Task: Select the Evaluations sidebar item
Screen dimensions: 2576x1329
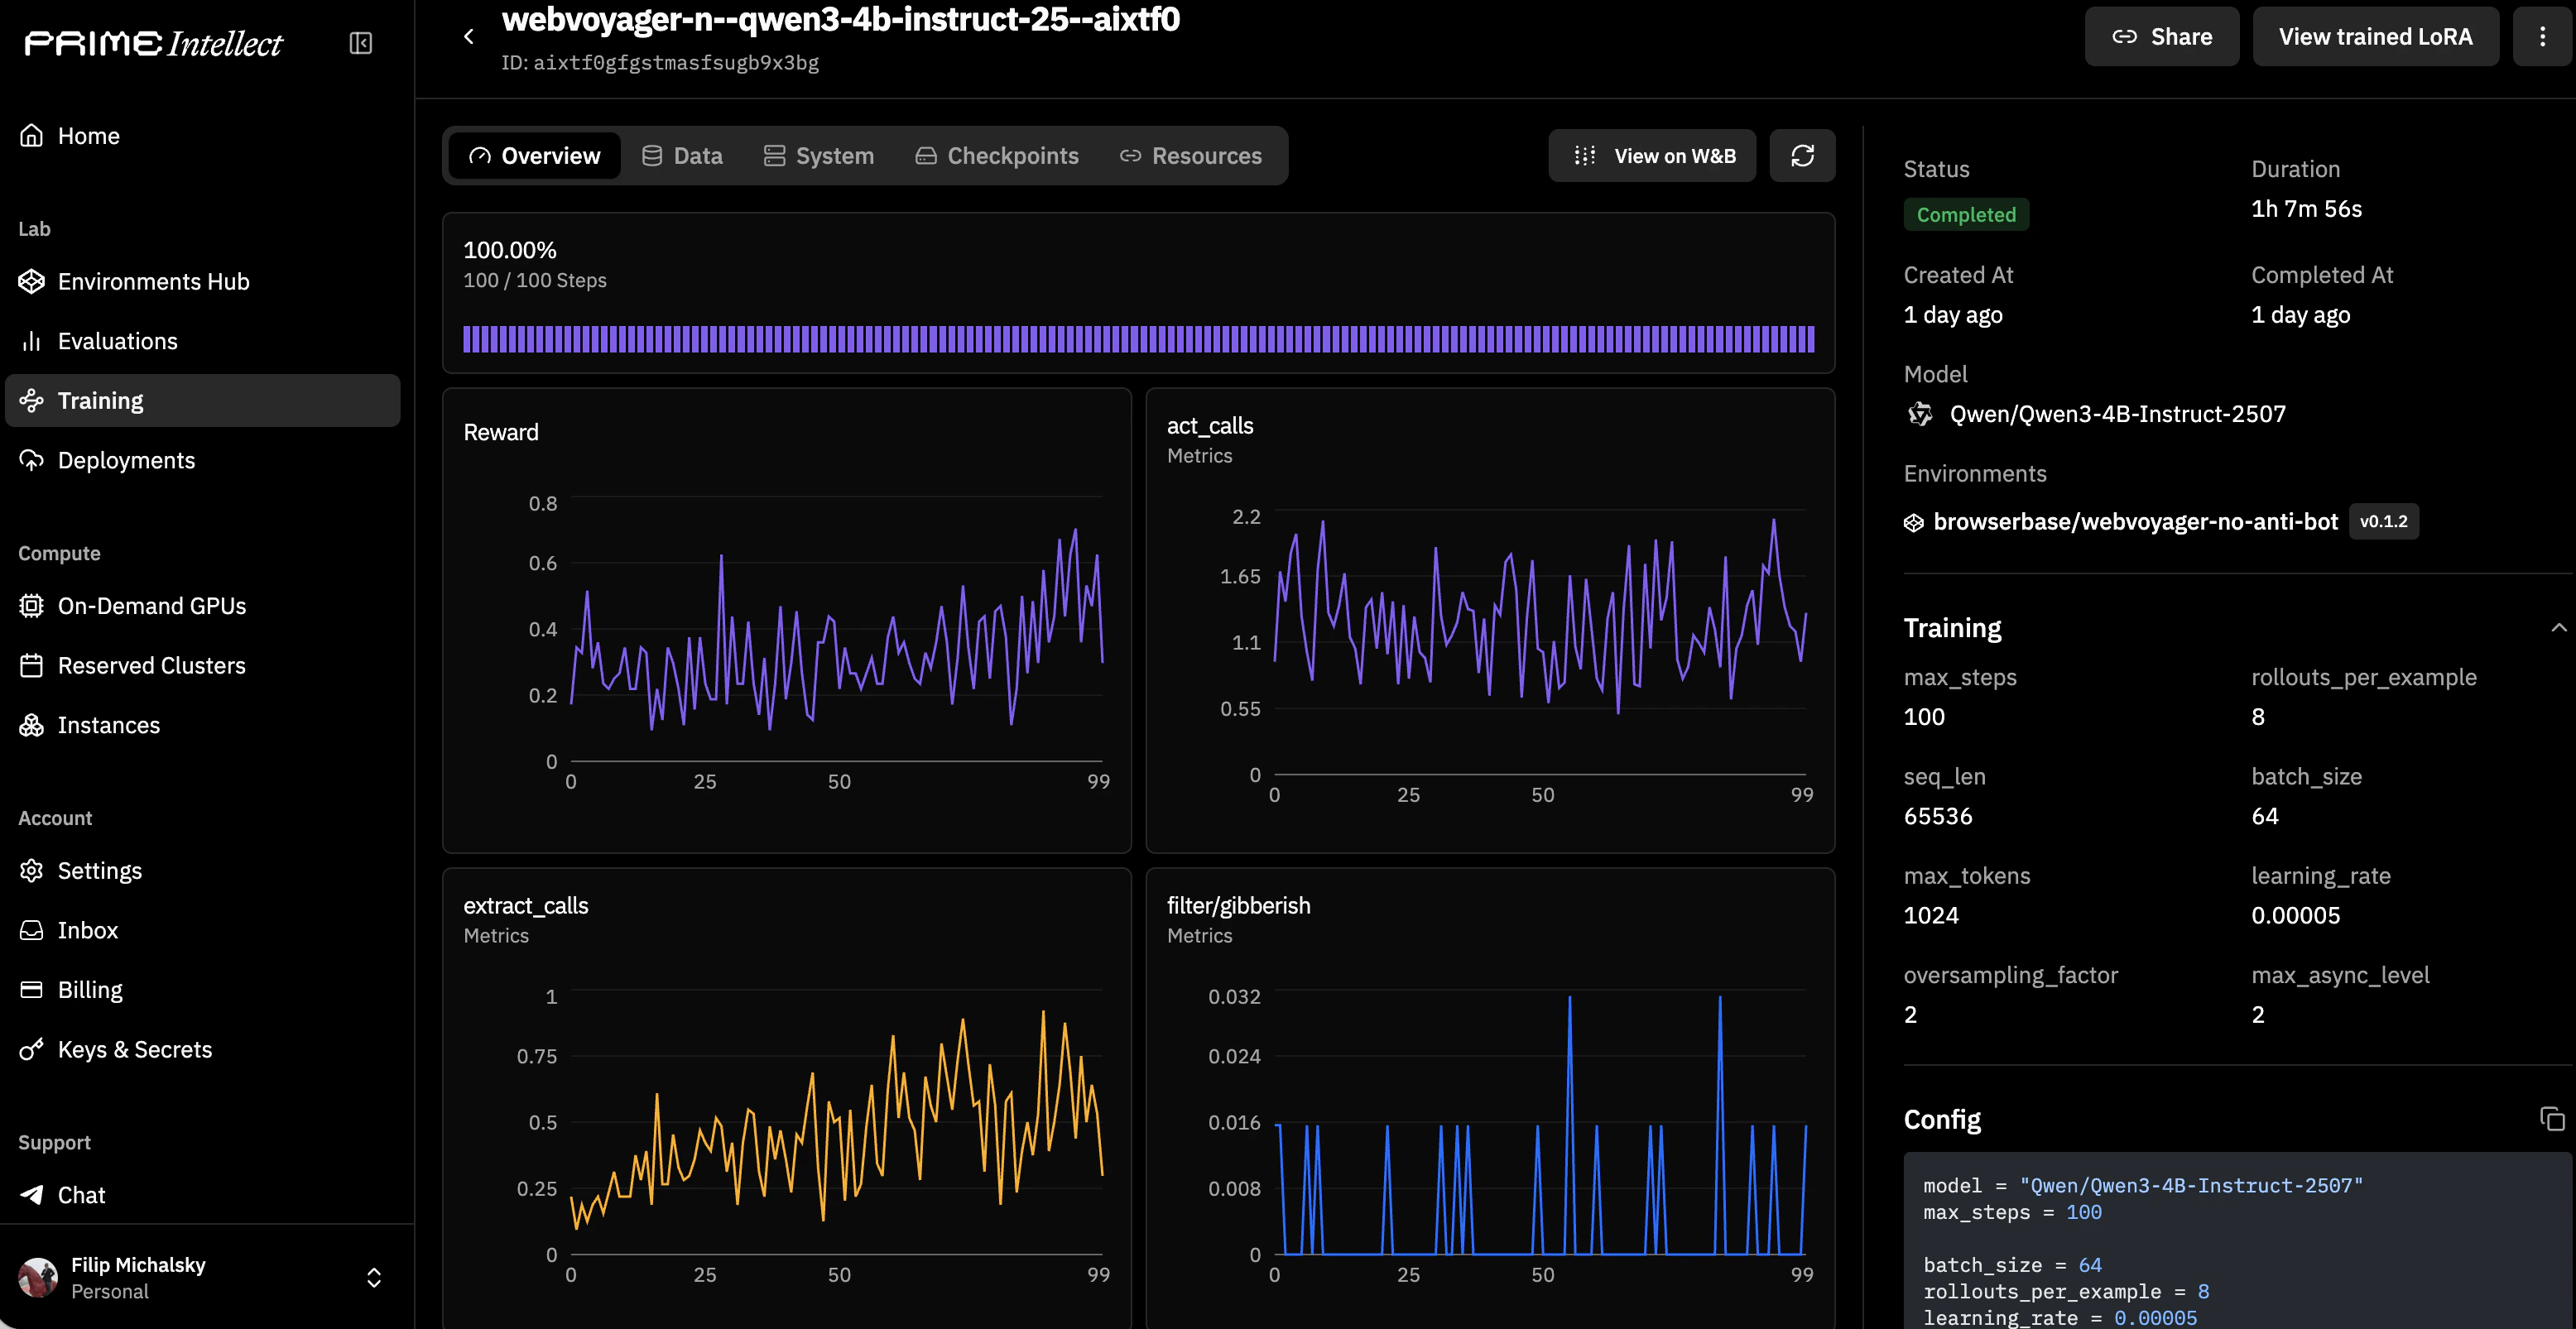Action: [x=117, y=341]
